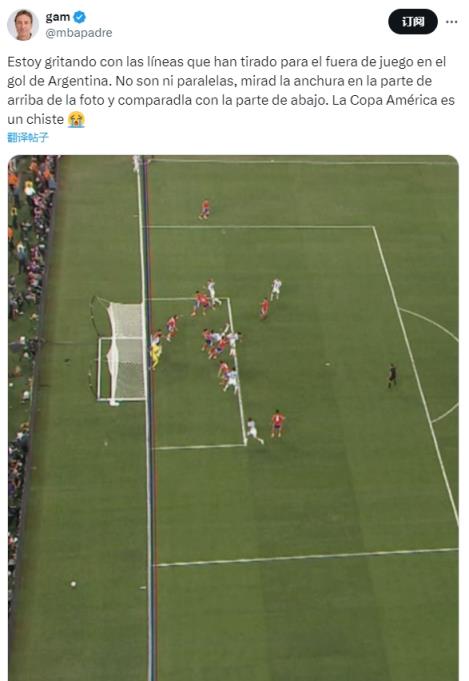Open the football pitch image

point(233,418)
